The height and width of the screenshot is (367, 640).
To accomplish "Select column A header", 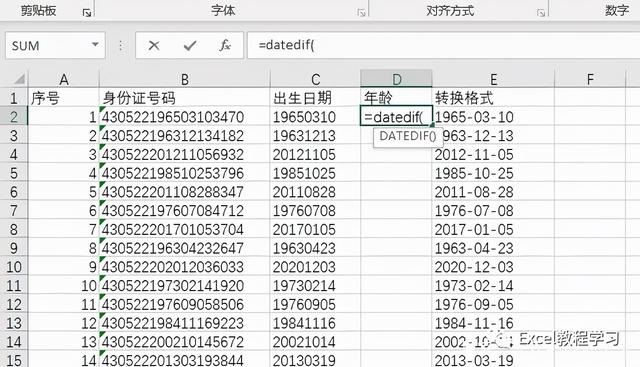I will pos(64,79).
